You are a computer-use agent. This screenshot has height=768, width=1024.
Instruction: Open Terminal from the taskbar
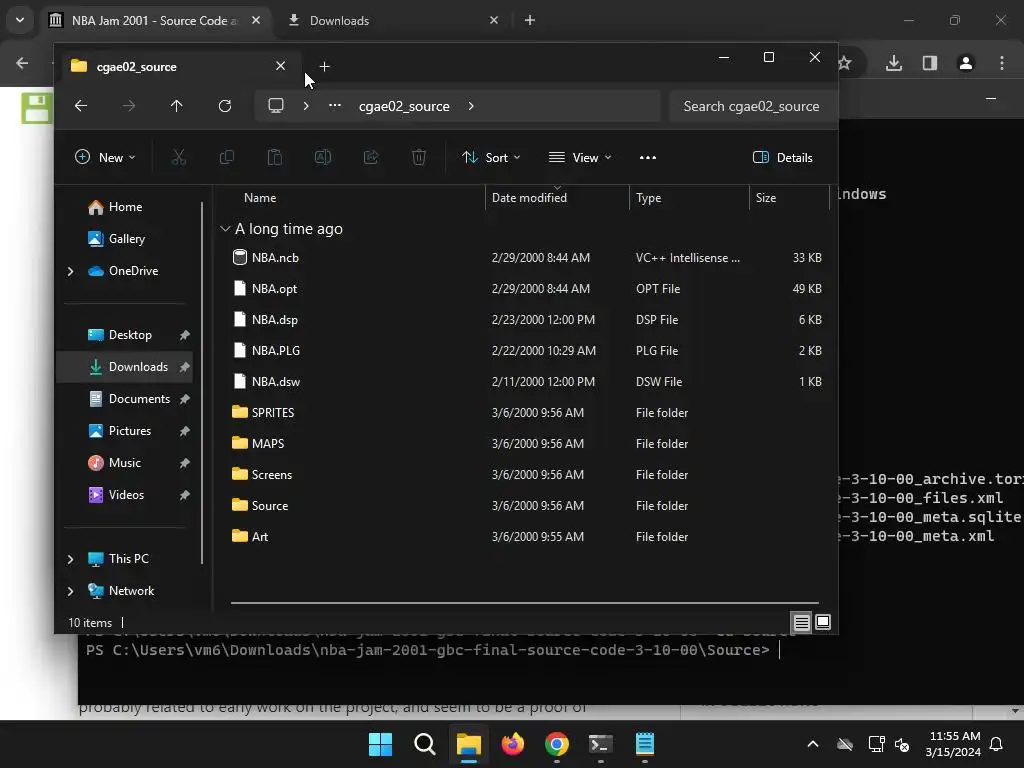click(x=600, y=744)
